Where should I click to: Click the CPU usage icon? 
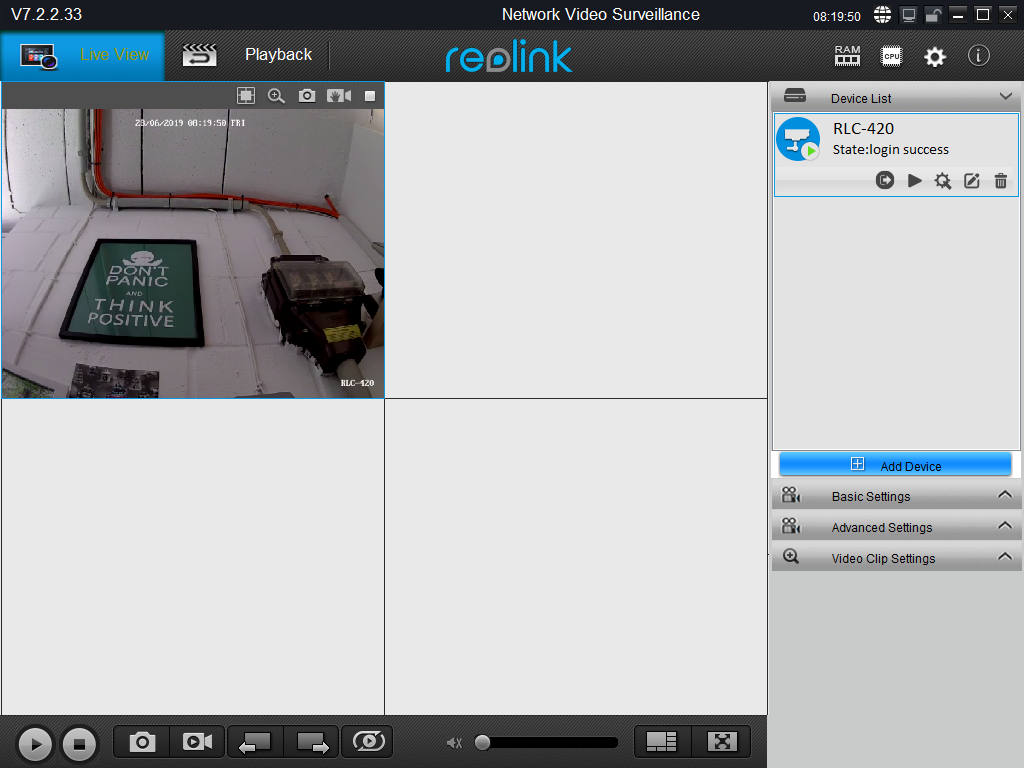891,56
